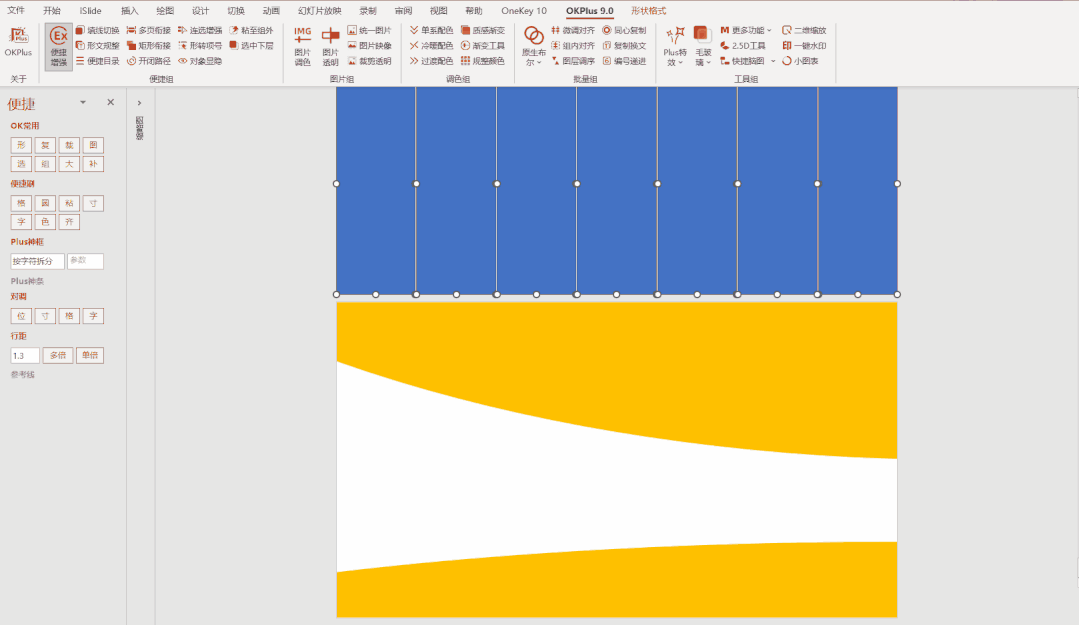The width and height of the screenshot is (1079, 625).
Task: Open 图片调色 IMG tool
Action: (303, 46)
